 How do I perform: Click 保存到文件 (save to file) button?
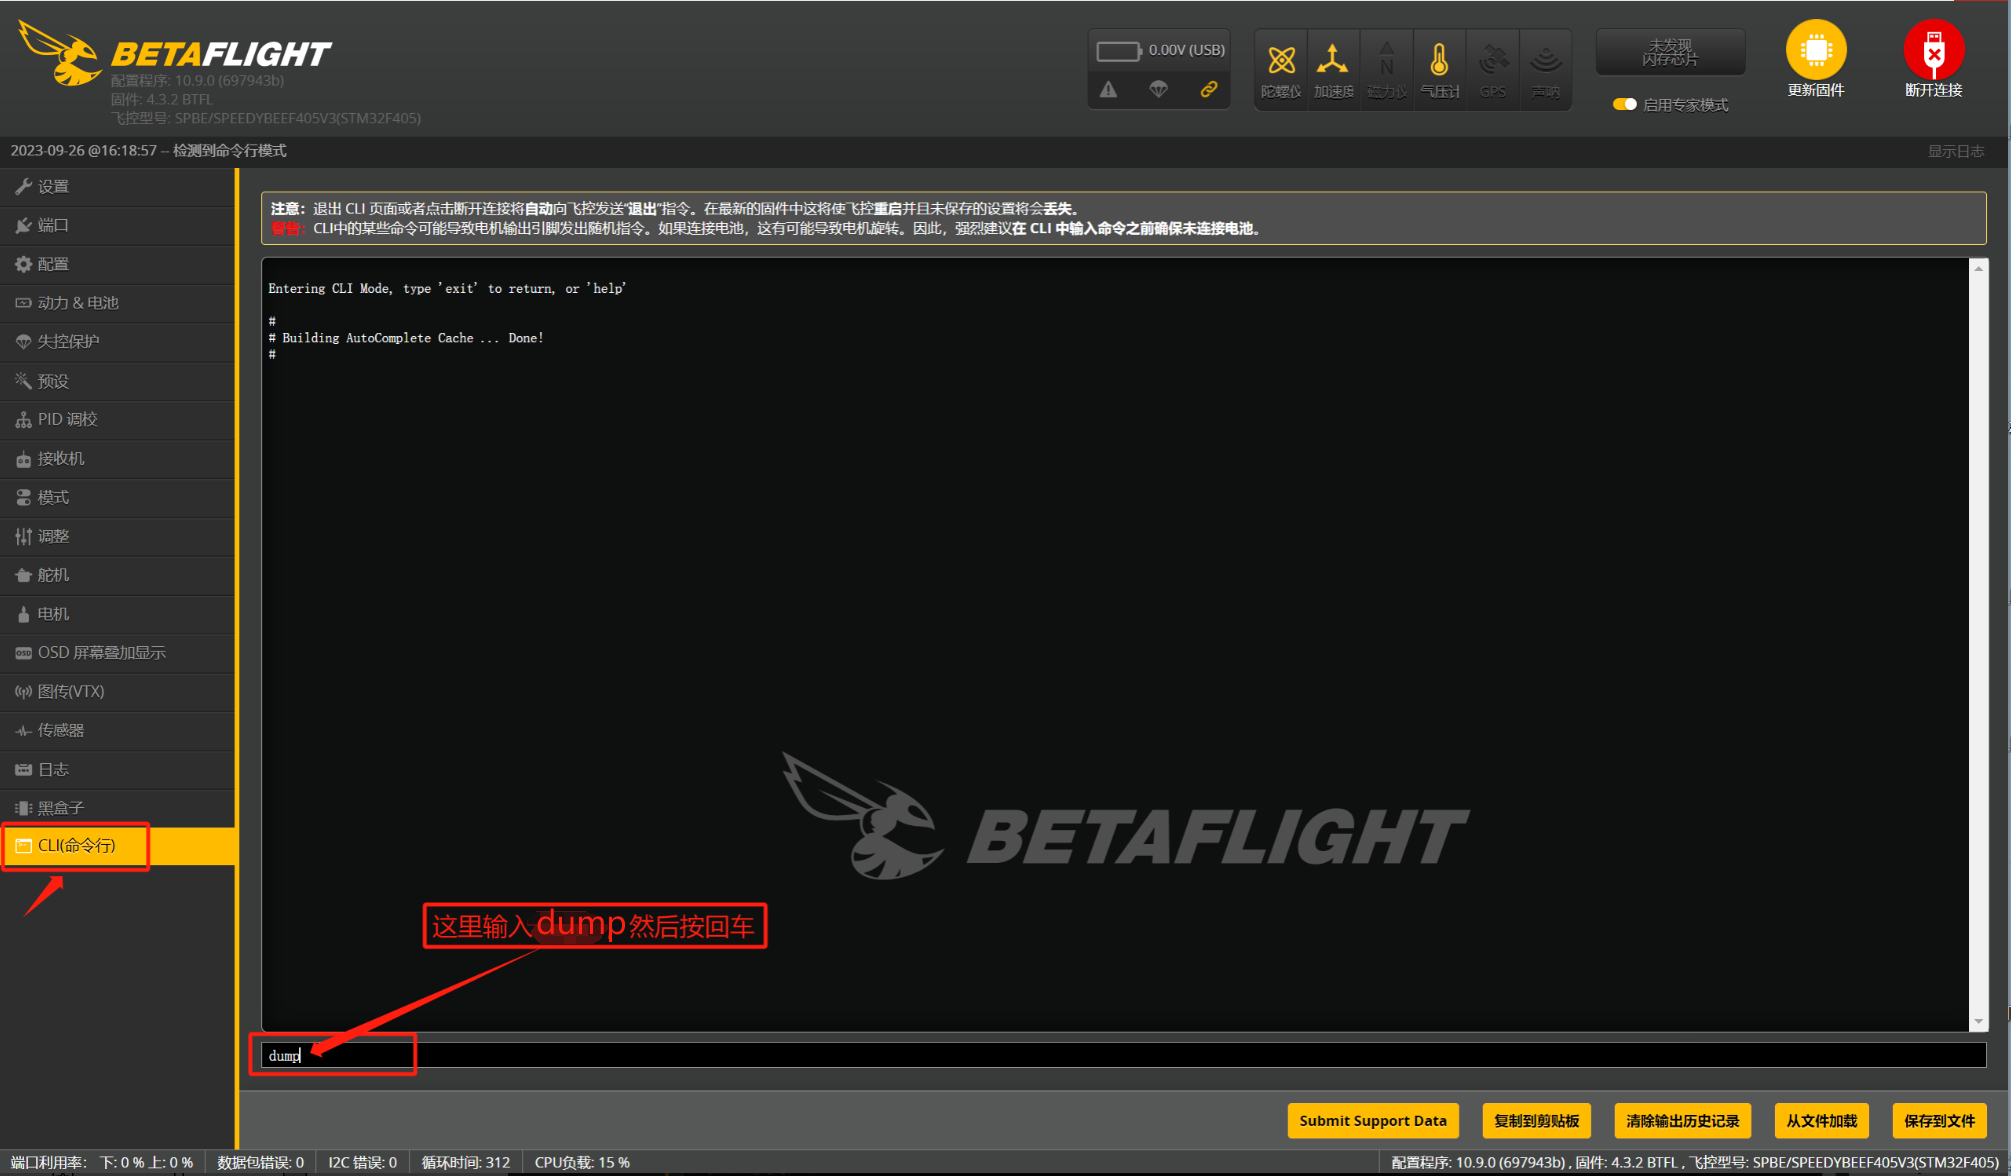(1939, 1120)
